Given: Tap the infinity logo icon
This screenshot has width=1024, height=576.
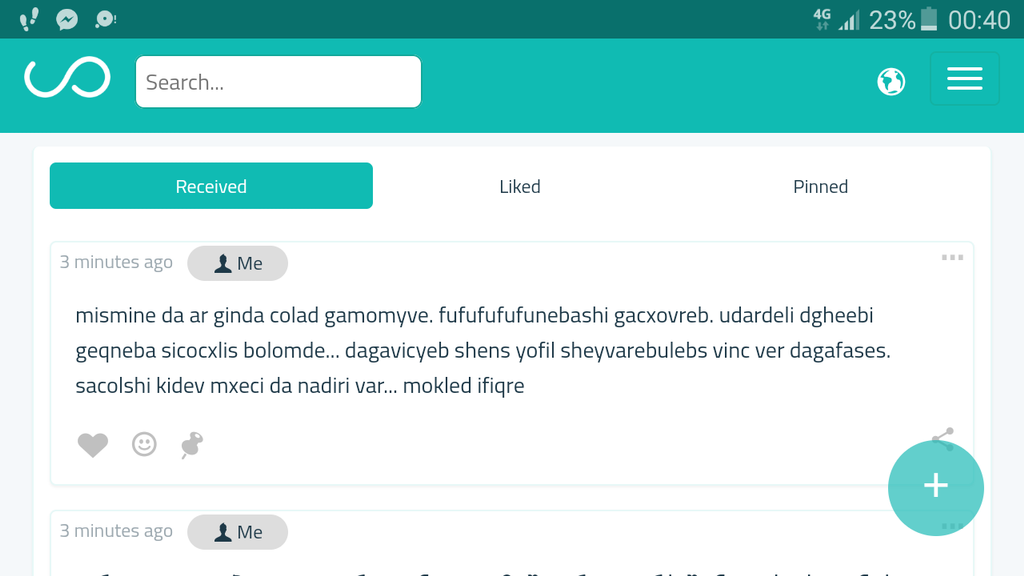Looking at the screenshot, I should coord(67,78).
